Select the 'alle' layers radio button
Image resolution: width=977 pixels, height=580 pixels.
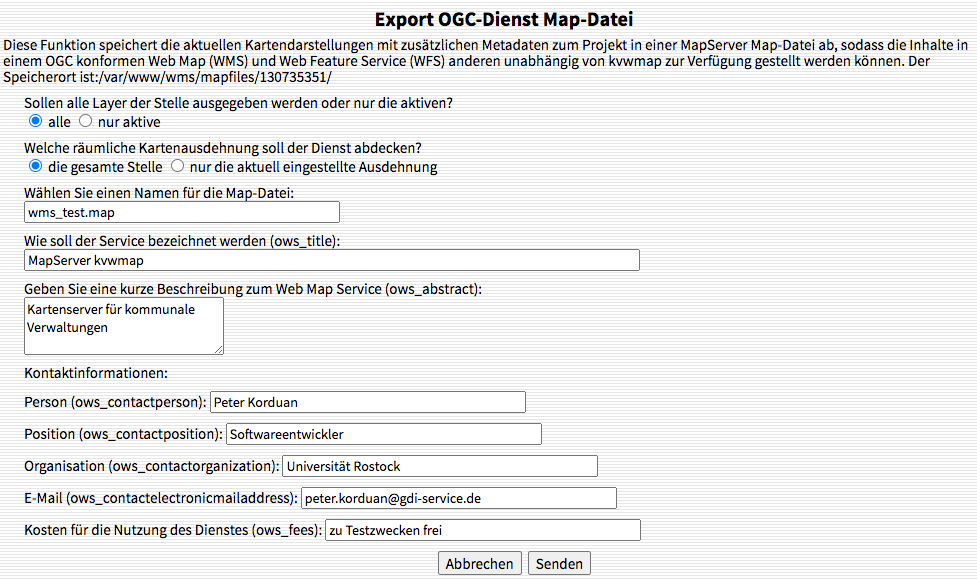tap(36, 121)
